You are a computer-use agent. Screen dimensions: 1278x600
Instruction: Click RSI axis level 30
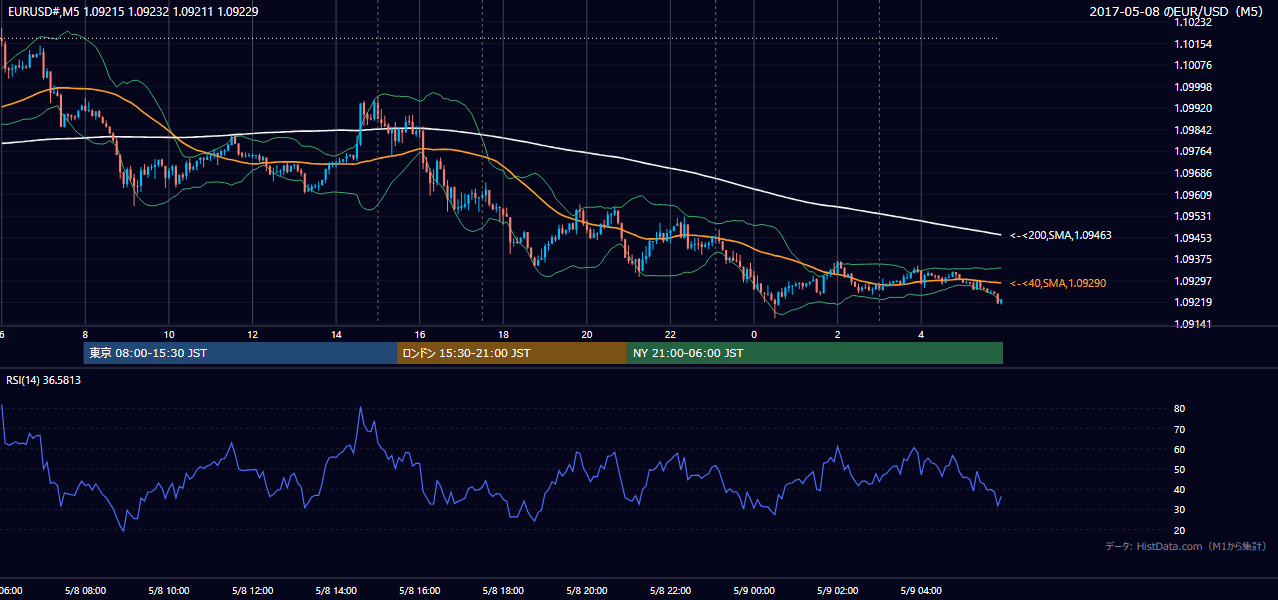point(1180,510)
